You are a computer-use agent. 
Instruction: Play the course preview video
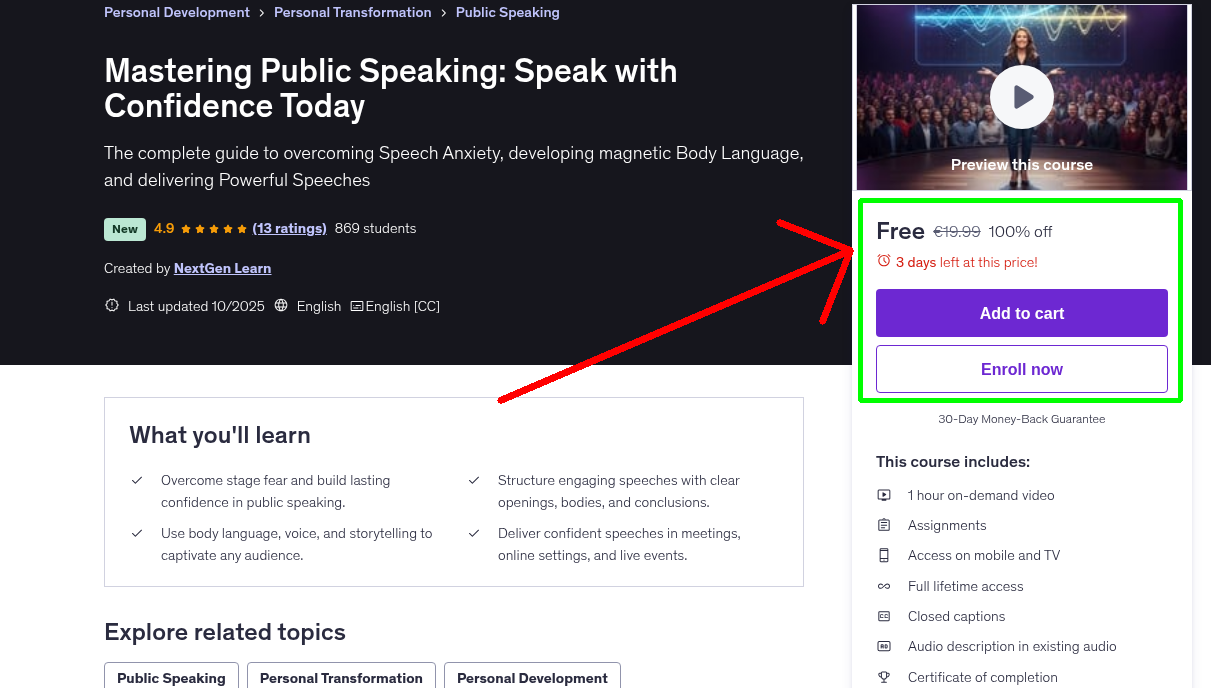(1021, 97)
